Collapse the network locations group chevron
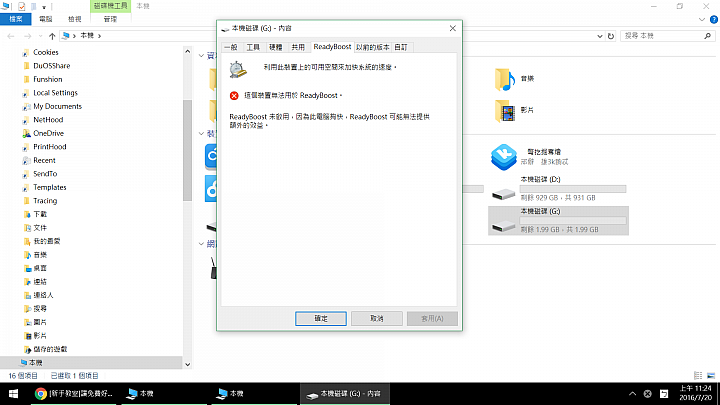This screenshot has height=405, width=720. (x=202, y=244)
